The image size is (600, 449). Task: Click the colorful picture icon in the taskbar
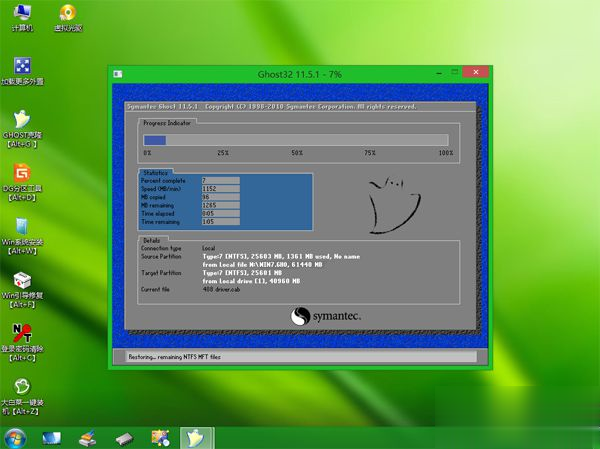coord(160,437)
